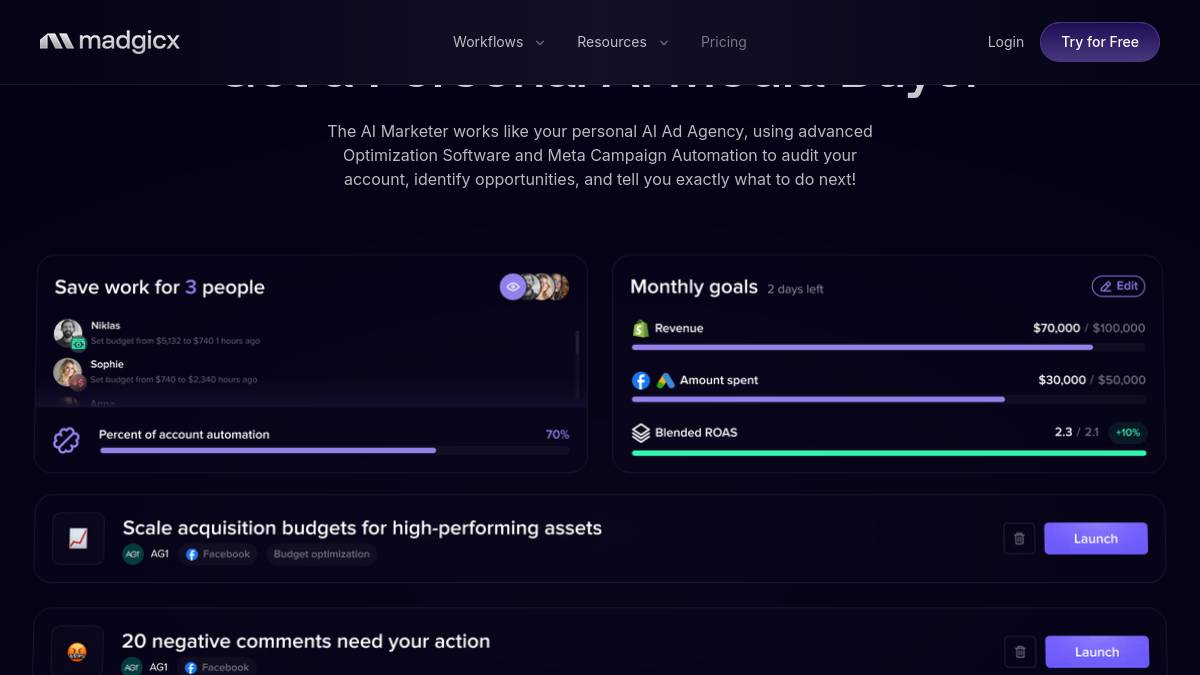Click AG1 logo on negative comments card
1200x675 pixels.
pyautogui.click(x=132, y=667)
